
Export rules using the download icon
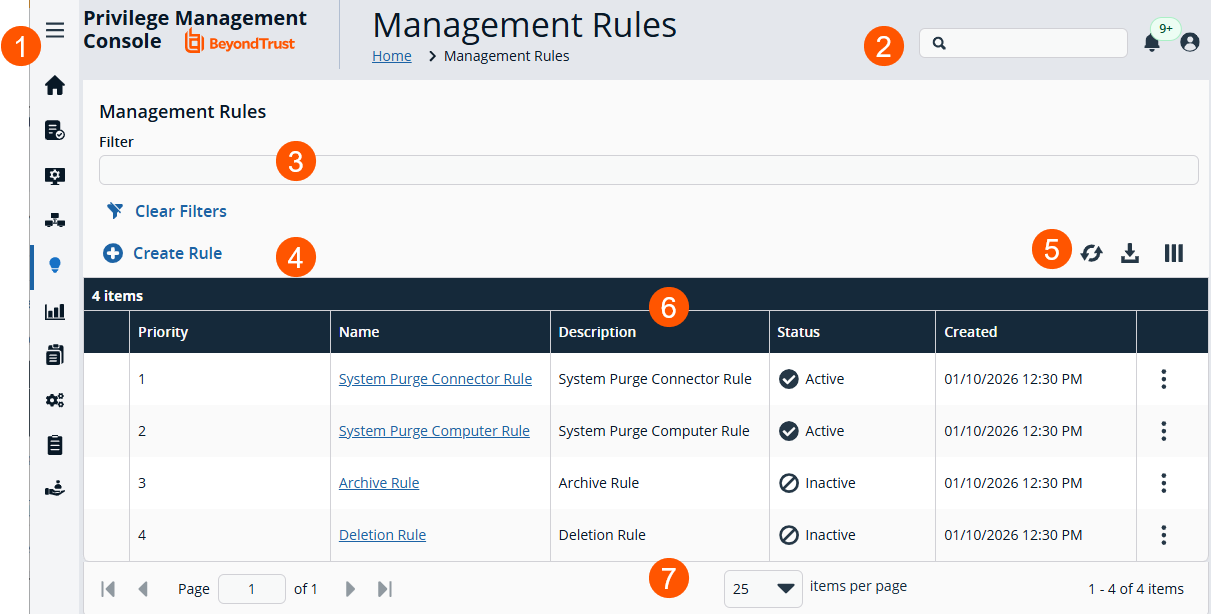click(x=1130, y=253)
